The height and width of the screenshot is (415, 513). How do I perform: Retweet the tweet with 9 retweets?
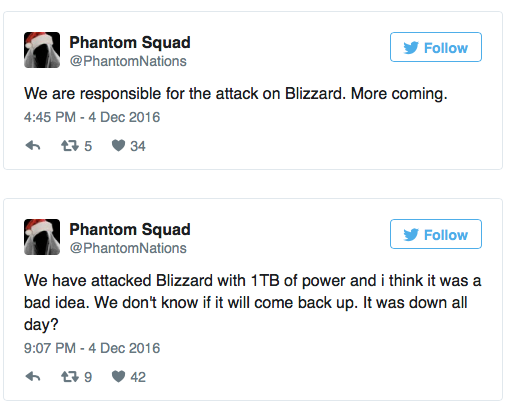coord(70,377)
